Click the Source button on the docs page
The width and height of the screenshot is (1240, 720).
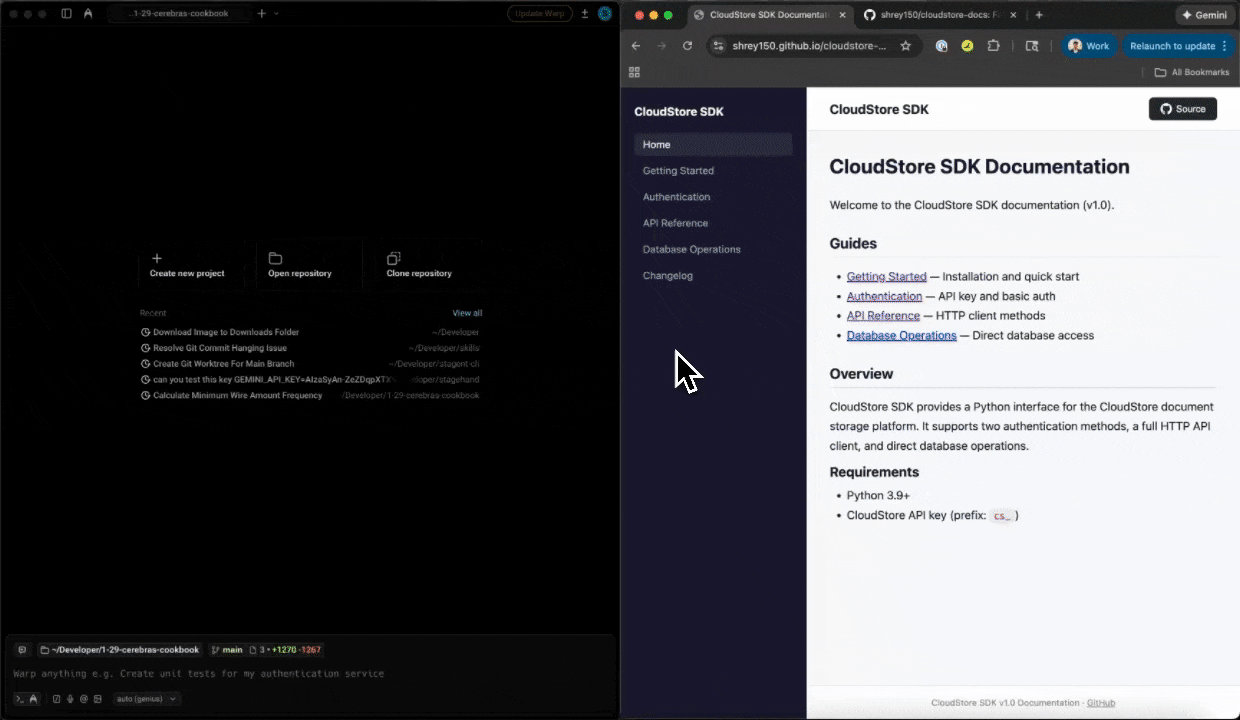point(1182,109)
